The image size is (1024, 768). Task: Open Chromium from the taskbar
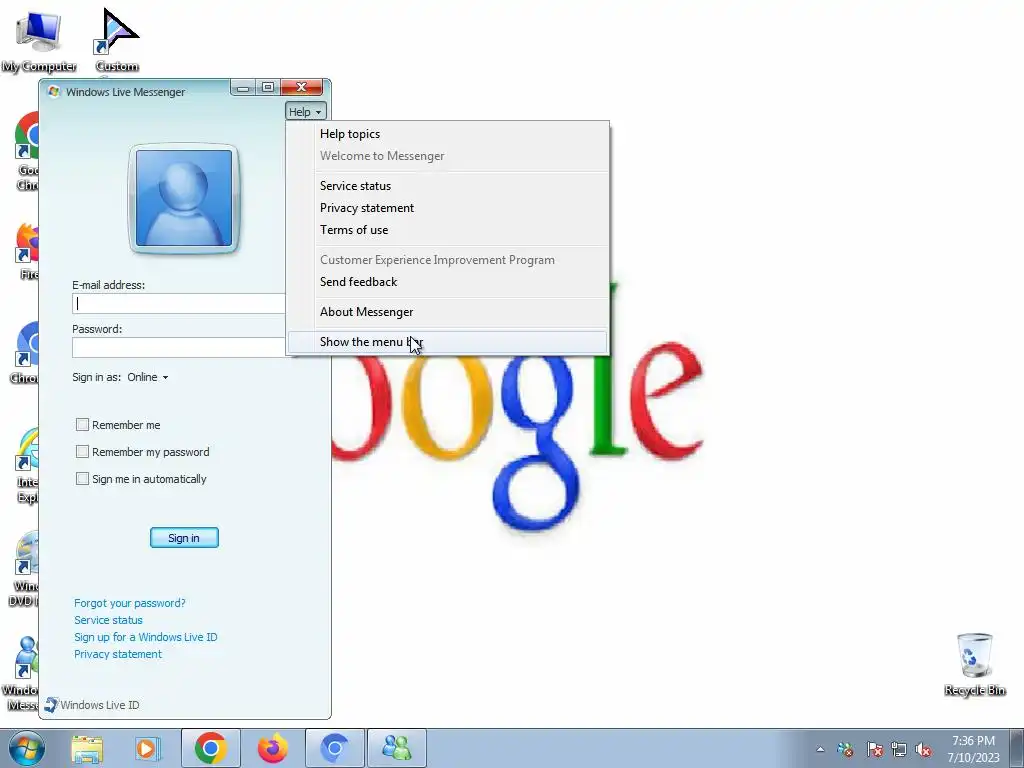(334, 748)
